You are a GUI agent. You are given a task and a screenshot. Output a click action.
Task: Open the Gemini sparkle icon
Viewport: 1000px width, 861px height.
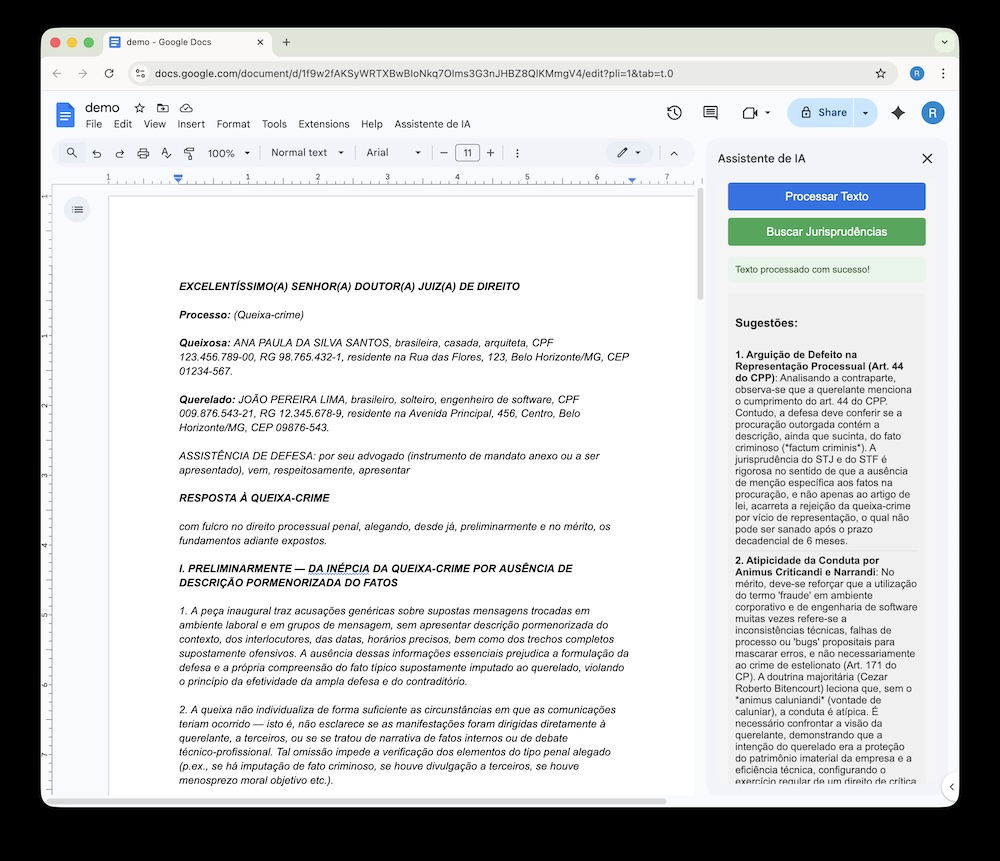(x=898, y=113)
